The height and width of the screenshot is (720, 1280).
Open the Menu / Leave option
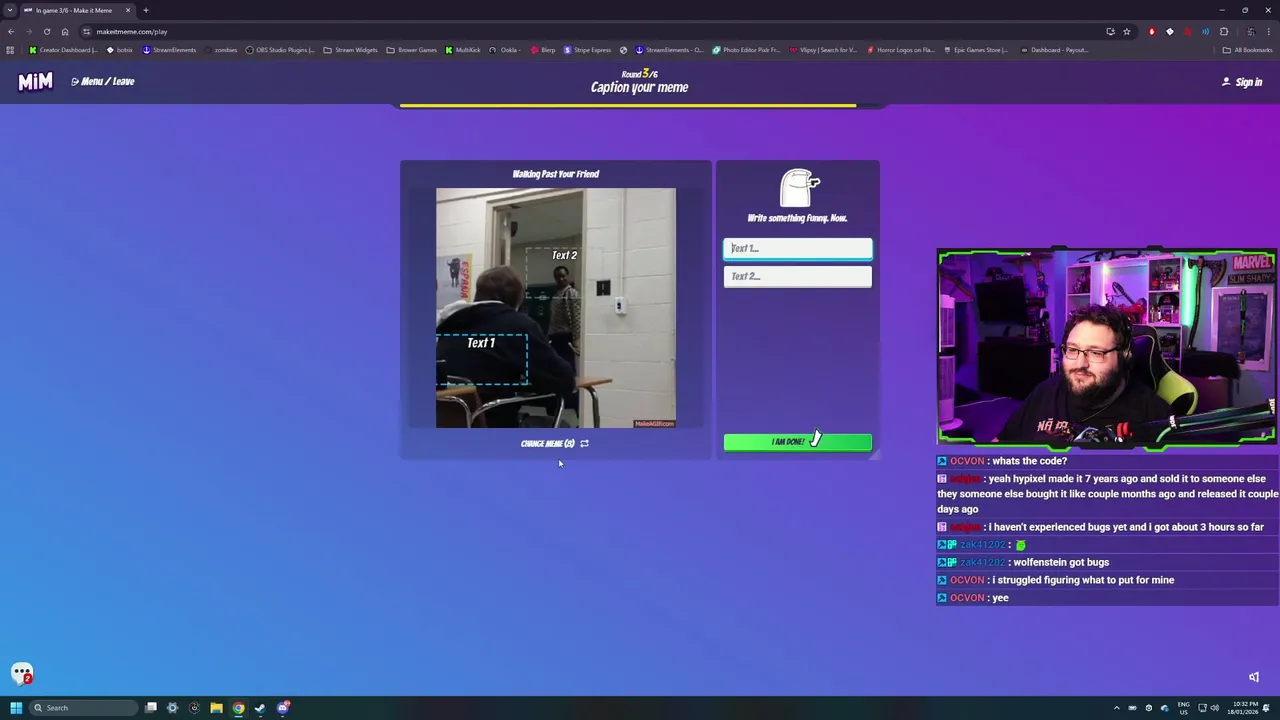[103, 82]
